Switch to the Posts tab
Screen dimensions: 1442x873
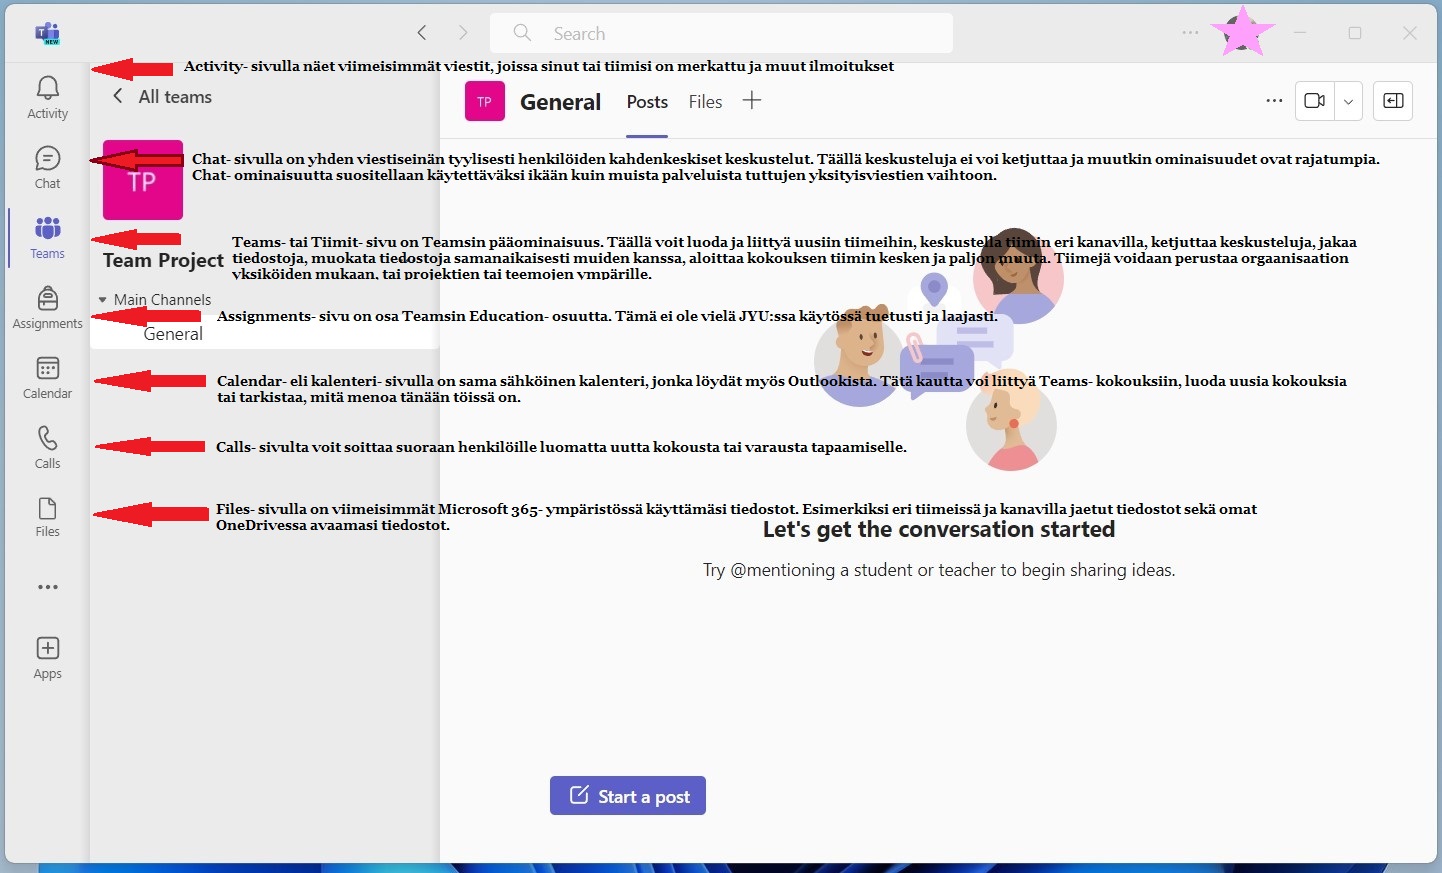tap(647, 102)
